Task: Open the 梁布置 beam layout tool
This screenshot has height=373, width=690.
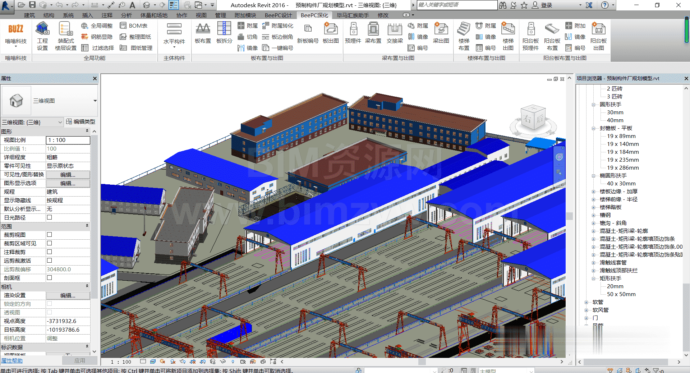Action: (x=373, y=33)
